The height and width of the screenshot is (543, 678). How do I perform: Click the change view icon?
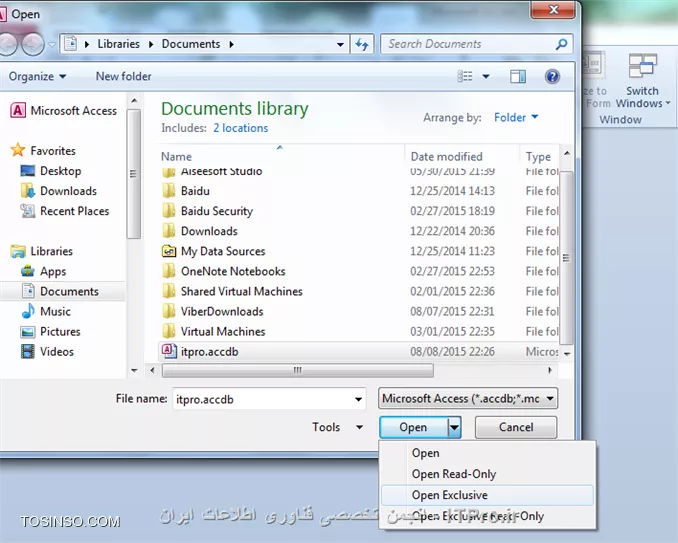click(x=465, y=76)
